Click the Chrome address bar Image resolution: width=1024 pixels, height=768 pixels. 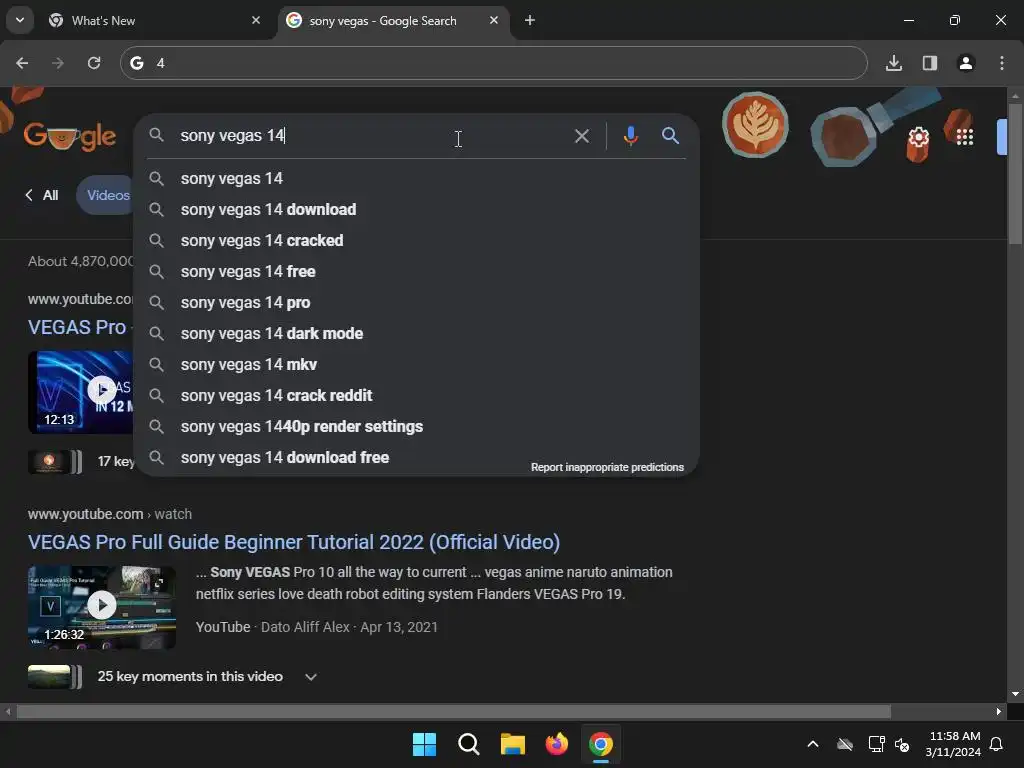point(493,63)
